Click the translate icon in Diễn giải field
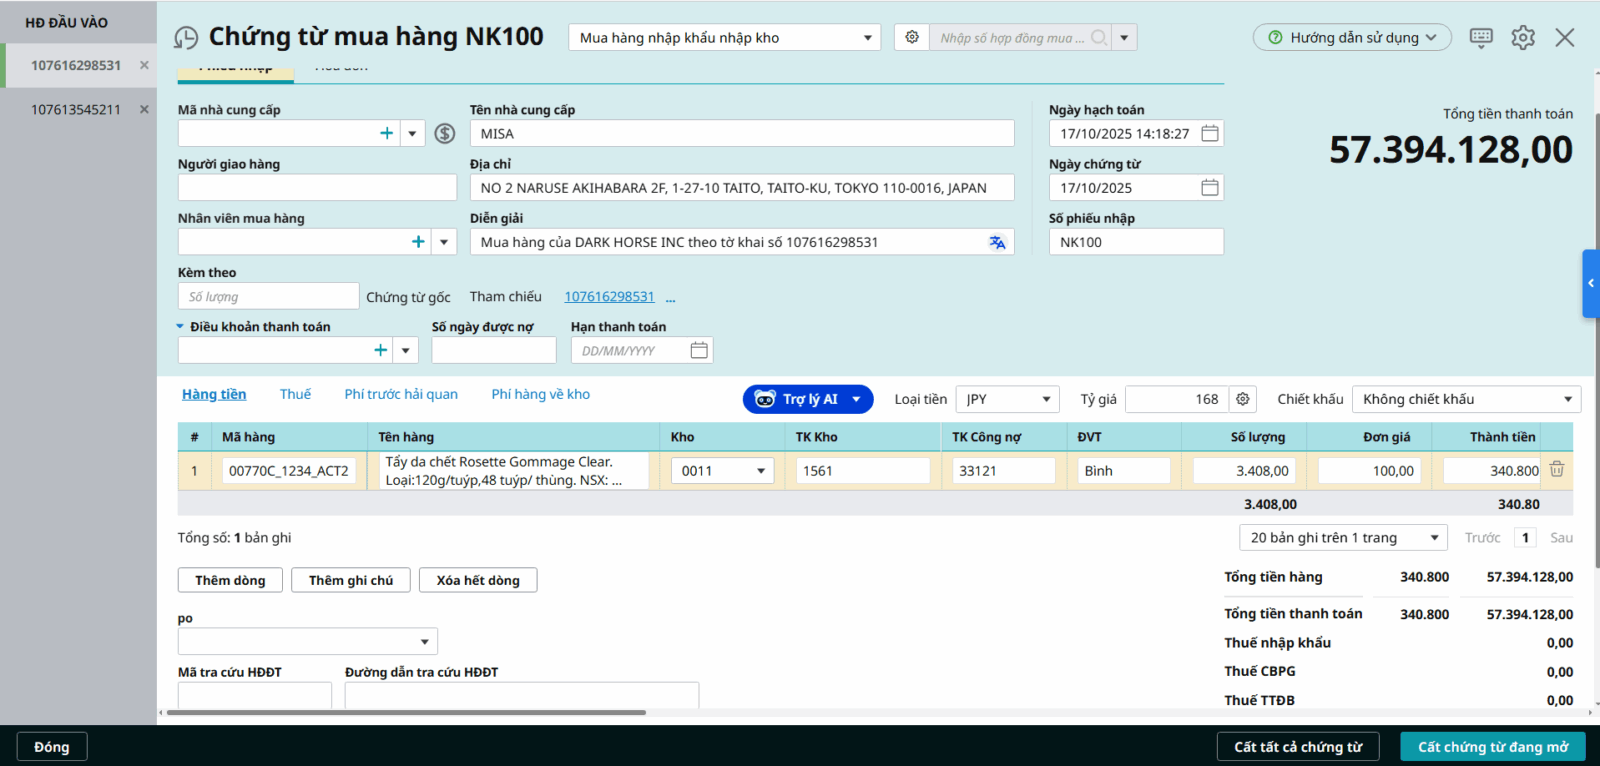Screen dimensions: 1600x766 [997, 242]
